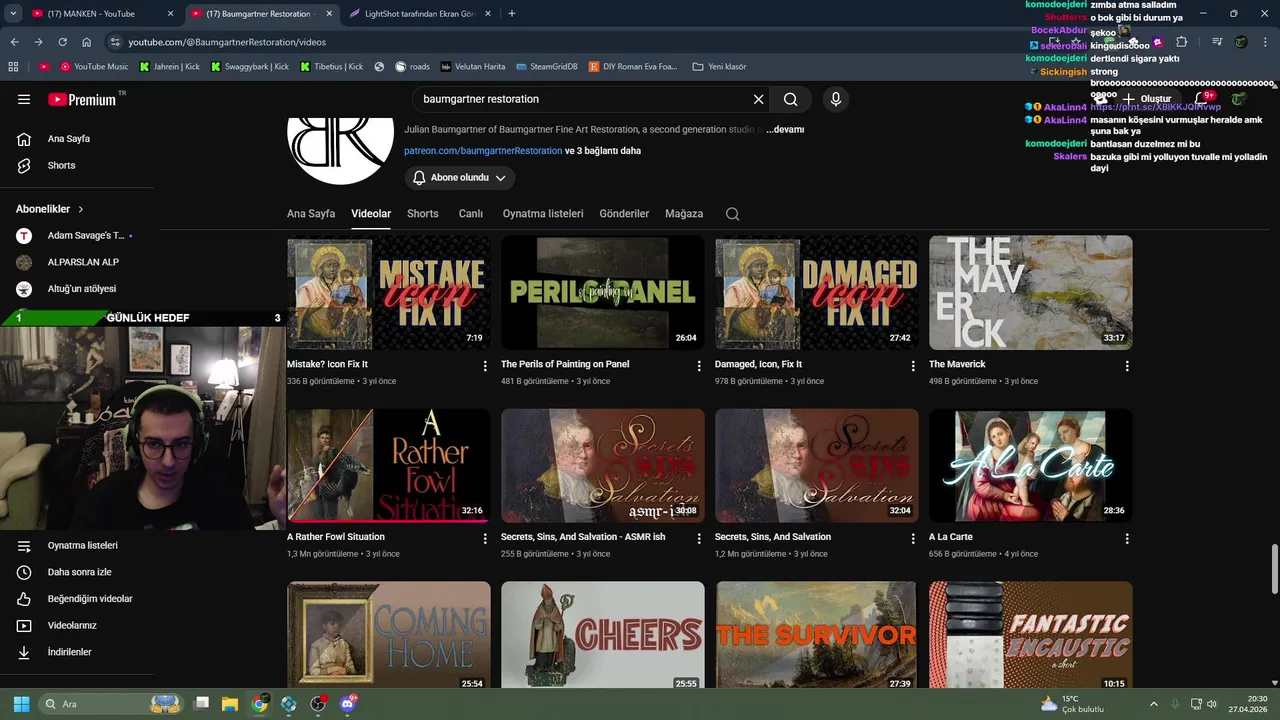Viewport: 1280px width, 720px height.
Task: Switch to the Gönderiler tab
Action: (x=624, y=214)
